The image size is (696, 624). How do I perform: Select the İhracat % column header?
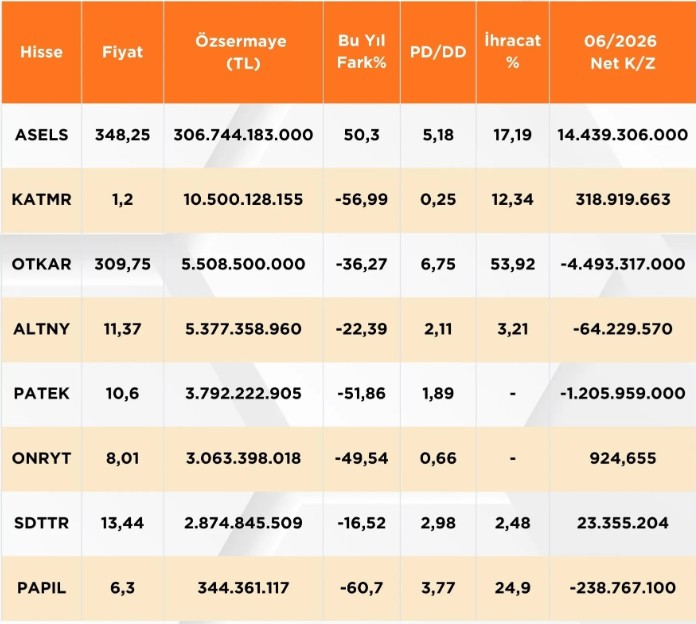(x=513, y=52)
